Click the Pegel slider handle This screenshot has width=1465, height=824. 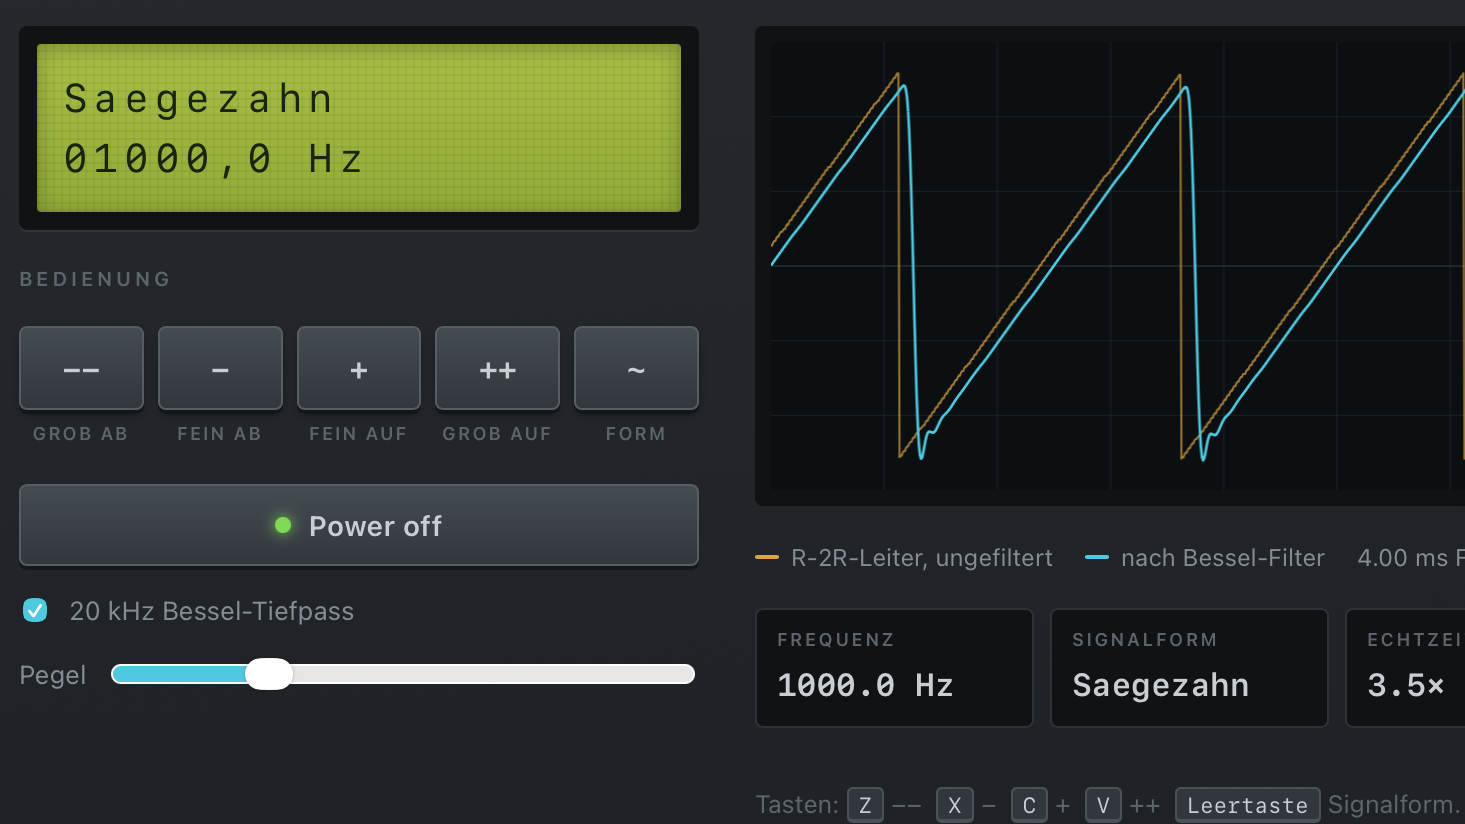pos(269,674)
